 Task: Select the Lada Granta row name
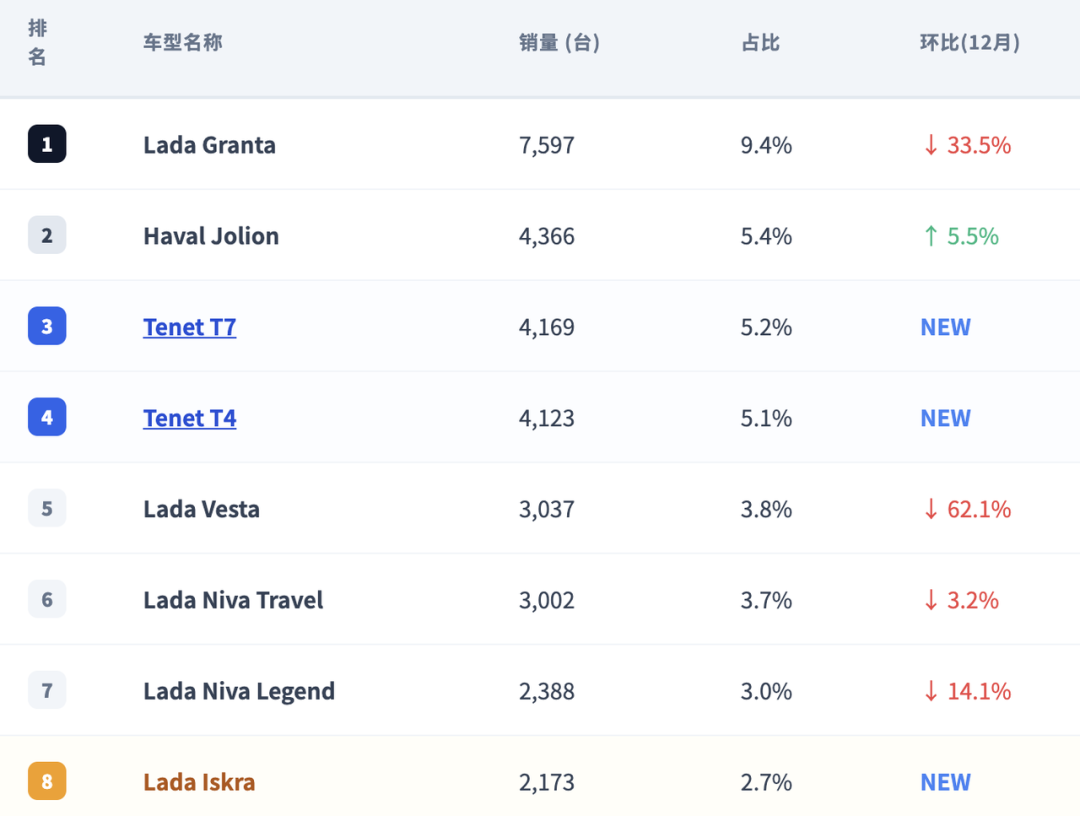pos(209,145)
